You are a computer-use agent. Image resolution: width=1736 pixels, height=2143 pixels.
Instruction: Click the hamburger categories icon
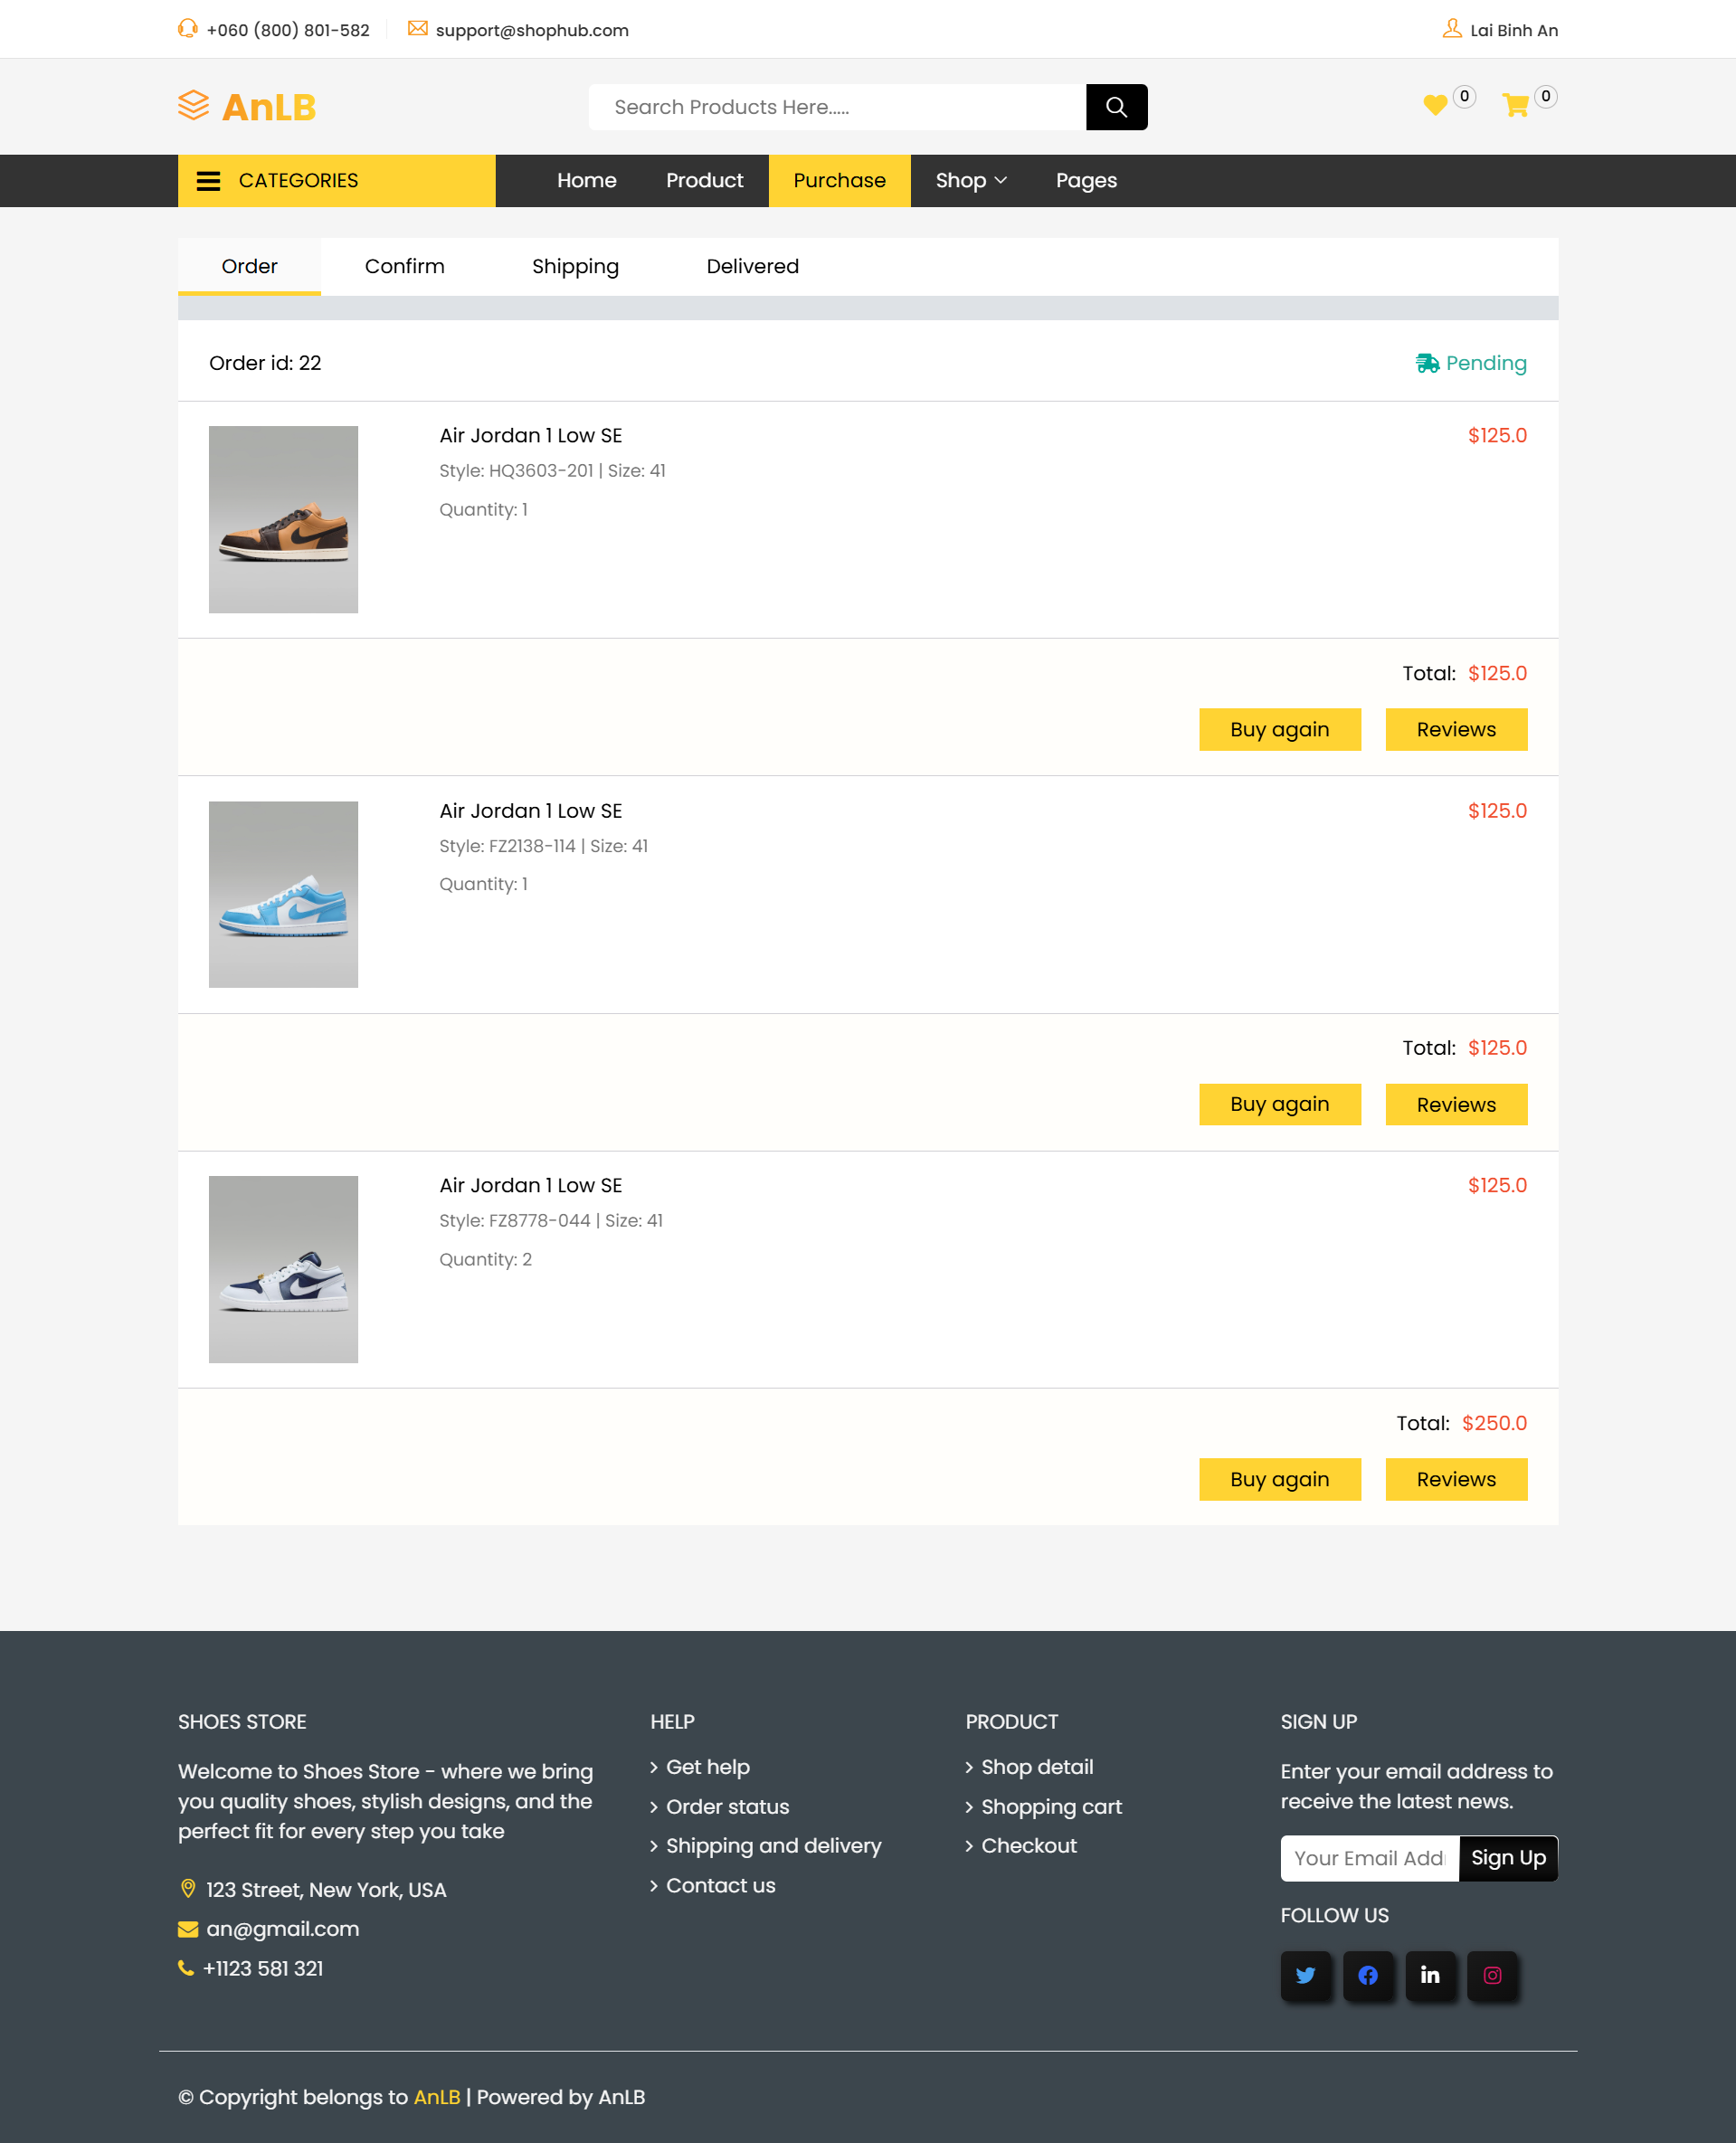(208, 181)
